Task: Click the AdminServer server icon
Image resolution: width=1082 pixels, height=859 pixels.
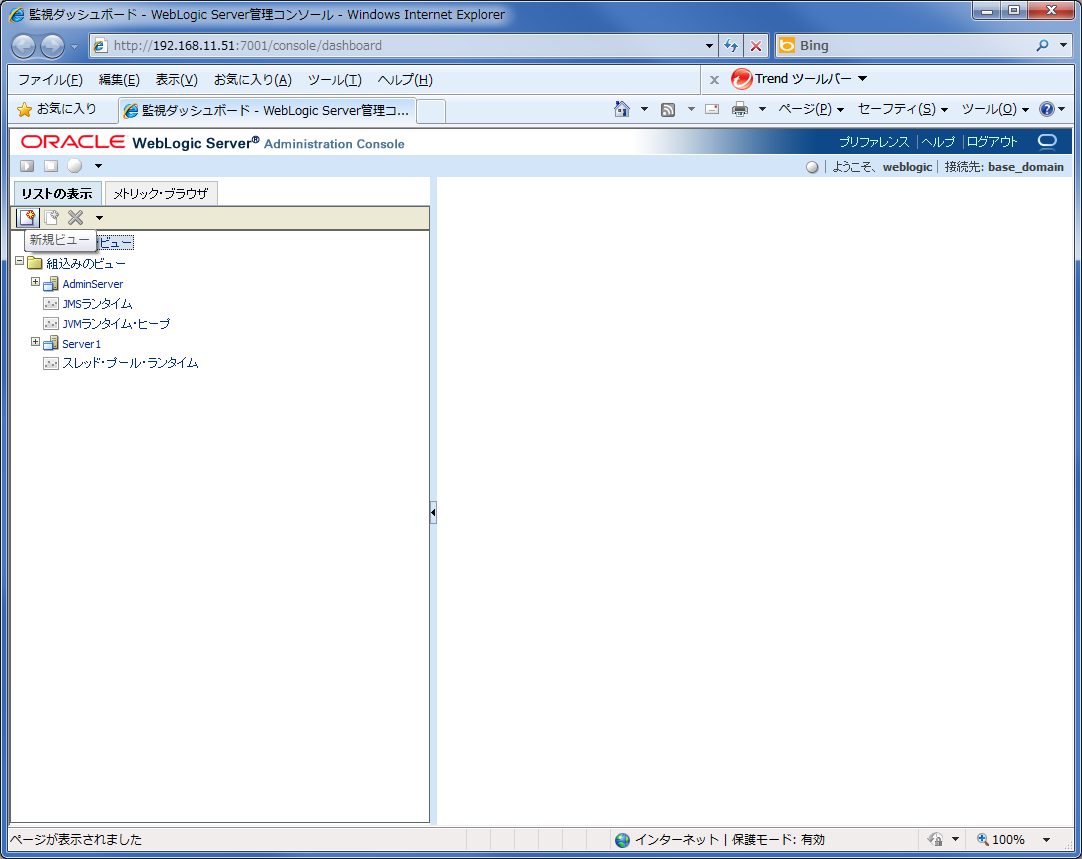Action: point(51,284)
